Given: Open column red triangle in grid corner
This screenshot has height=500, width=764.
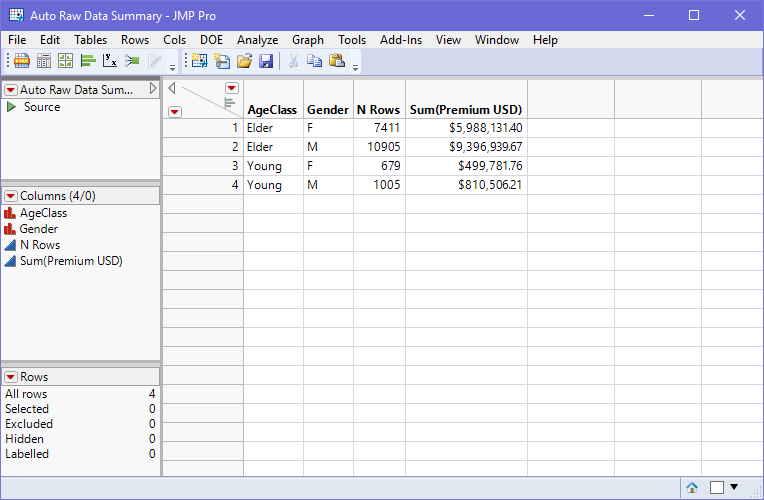Looking at the screenshot, I should (231, 88).
